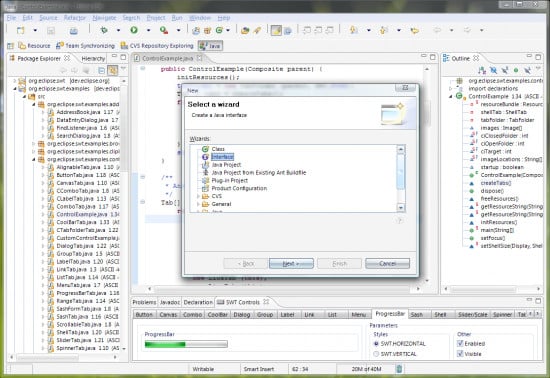Collapse ControlExample class node in Outline
Screen dimensions: 550x378
point(451,96)
